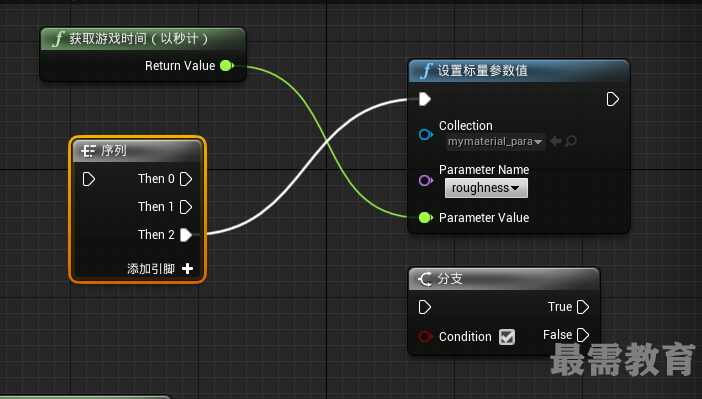Select the 序列 node title bar
702x399 pixels.
point(137,151)
